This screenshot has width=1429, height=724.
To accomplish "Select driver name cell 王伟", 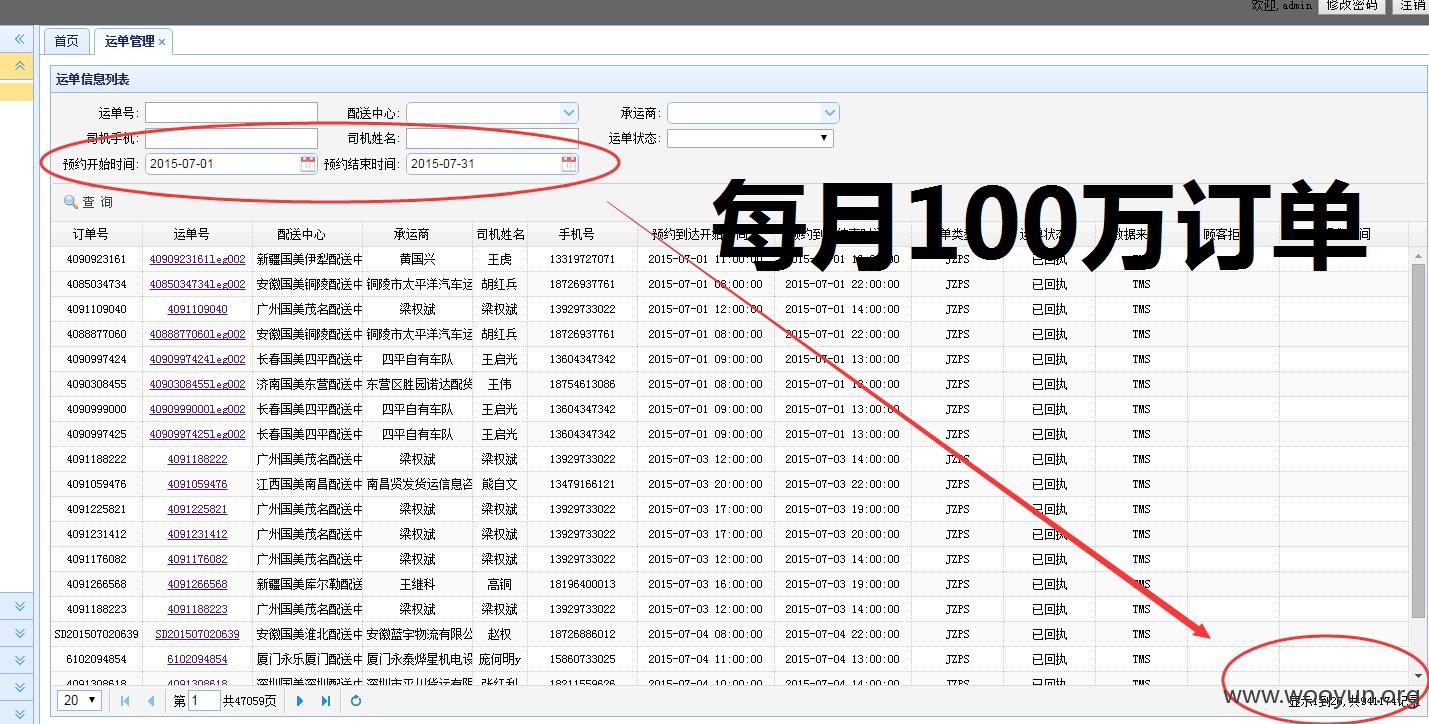I will (x=499, y=384).
